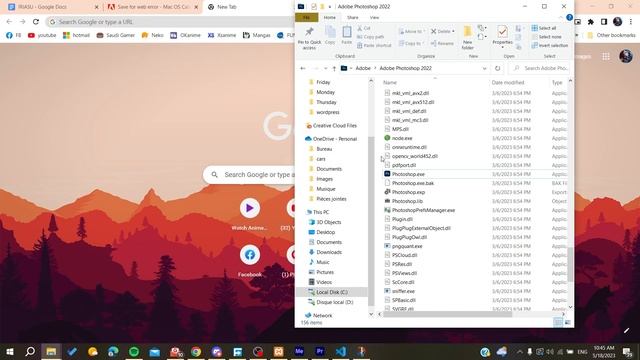Click Select all in the Select group
The image size is (640, 360).
[x=544, y=28]
